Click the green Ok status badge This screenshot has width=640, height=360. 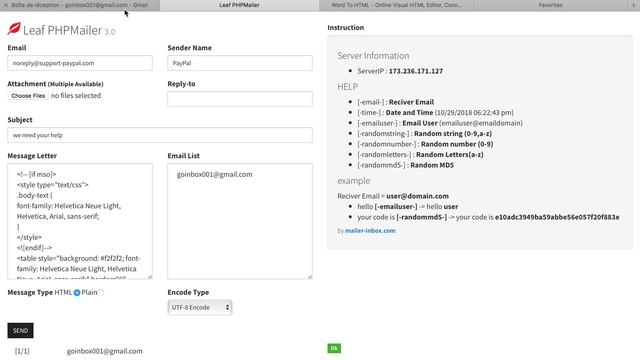click(334, 348)
